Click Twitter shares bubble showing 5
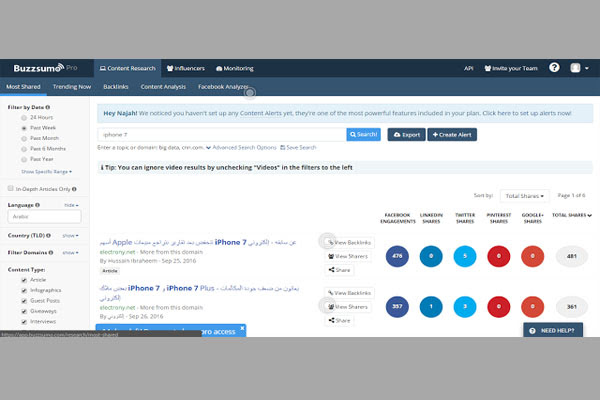Image resolution: width=600 pixels, height=400 pixels. pyautogui.click(x=465, y=256)
